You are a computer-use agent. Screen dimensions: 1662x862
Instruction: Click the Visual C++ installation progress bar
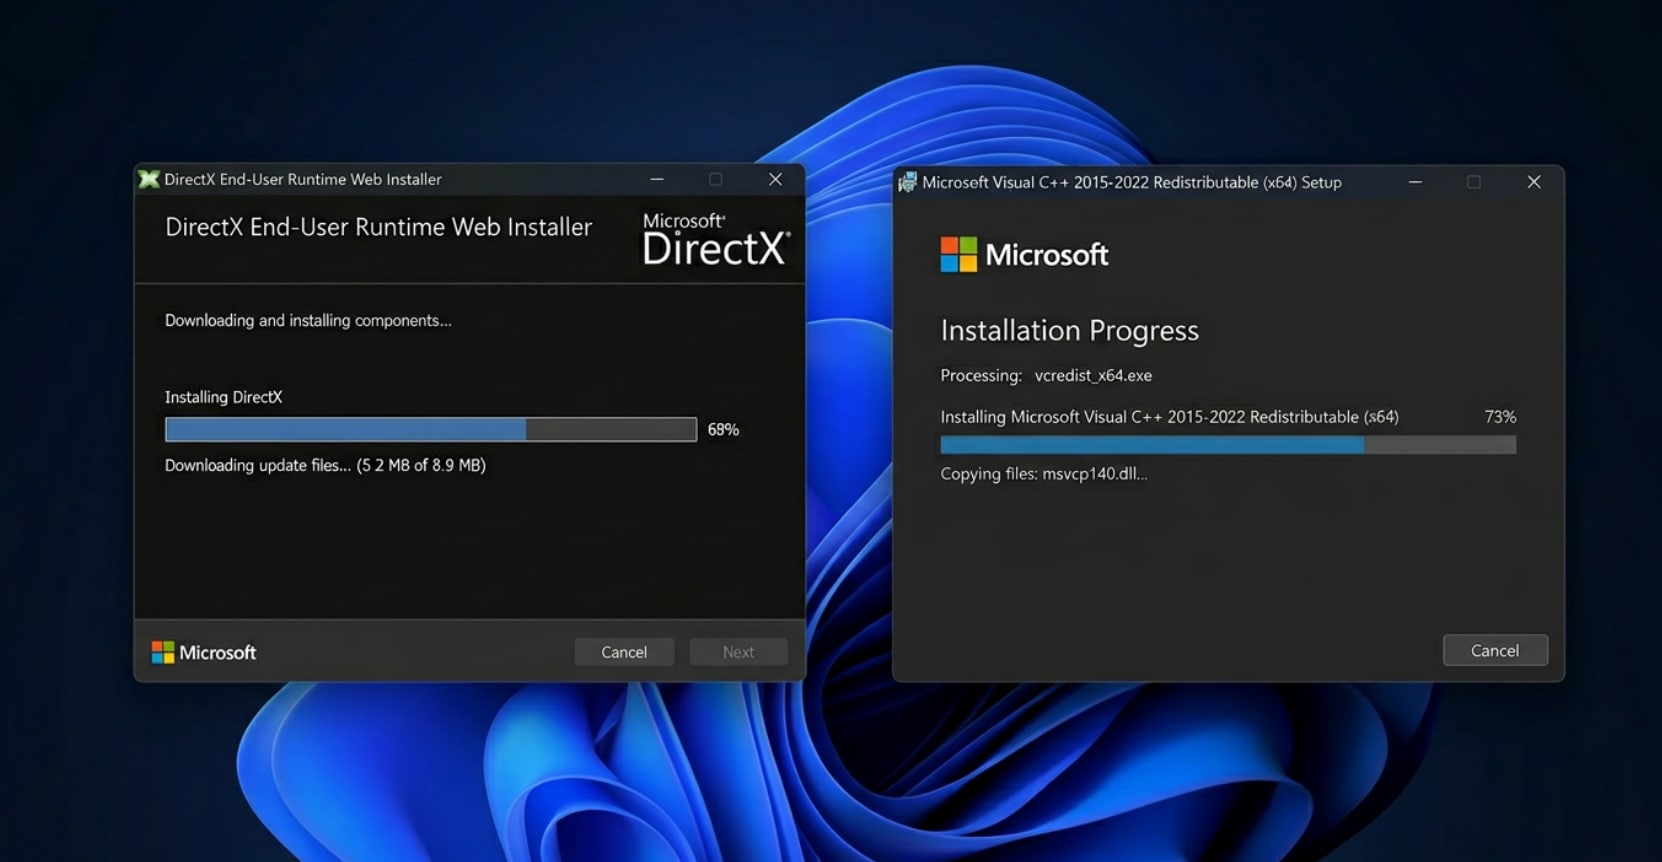(1228, 445)
